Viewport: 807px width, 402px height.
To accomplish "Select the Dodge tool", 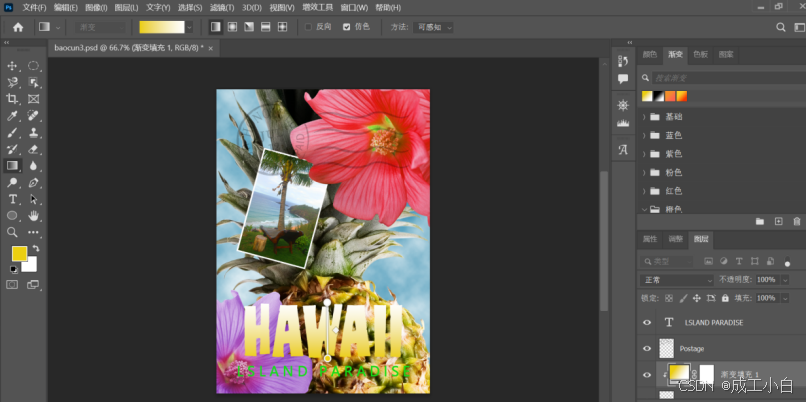I will pos(12,182).
